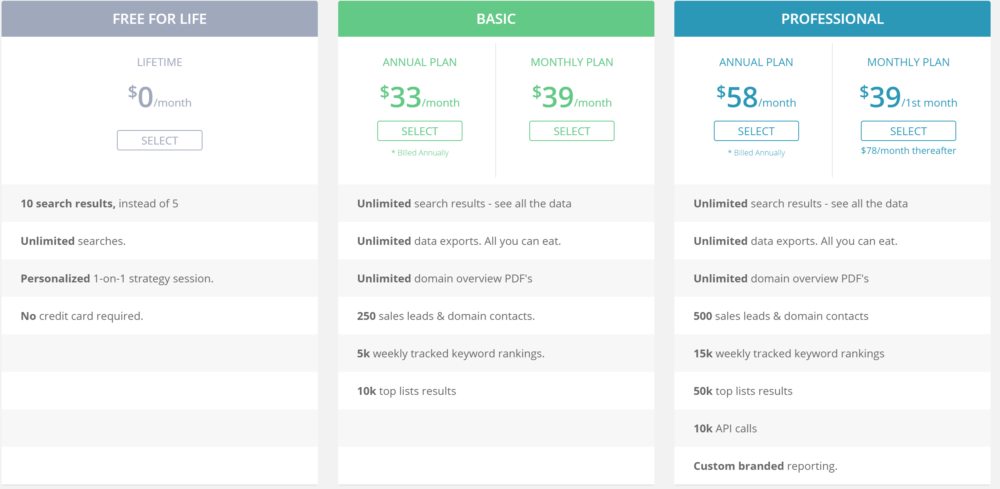Viewport: 1000px width, 489px height.
Task: Click the Professional plan header
Action: (832, 18)
